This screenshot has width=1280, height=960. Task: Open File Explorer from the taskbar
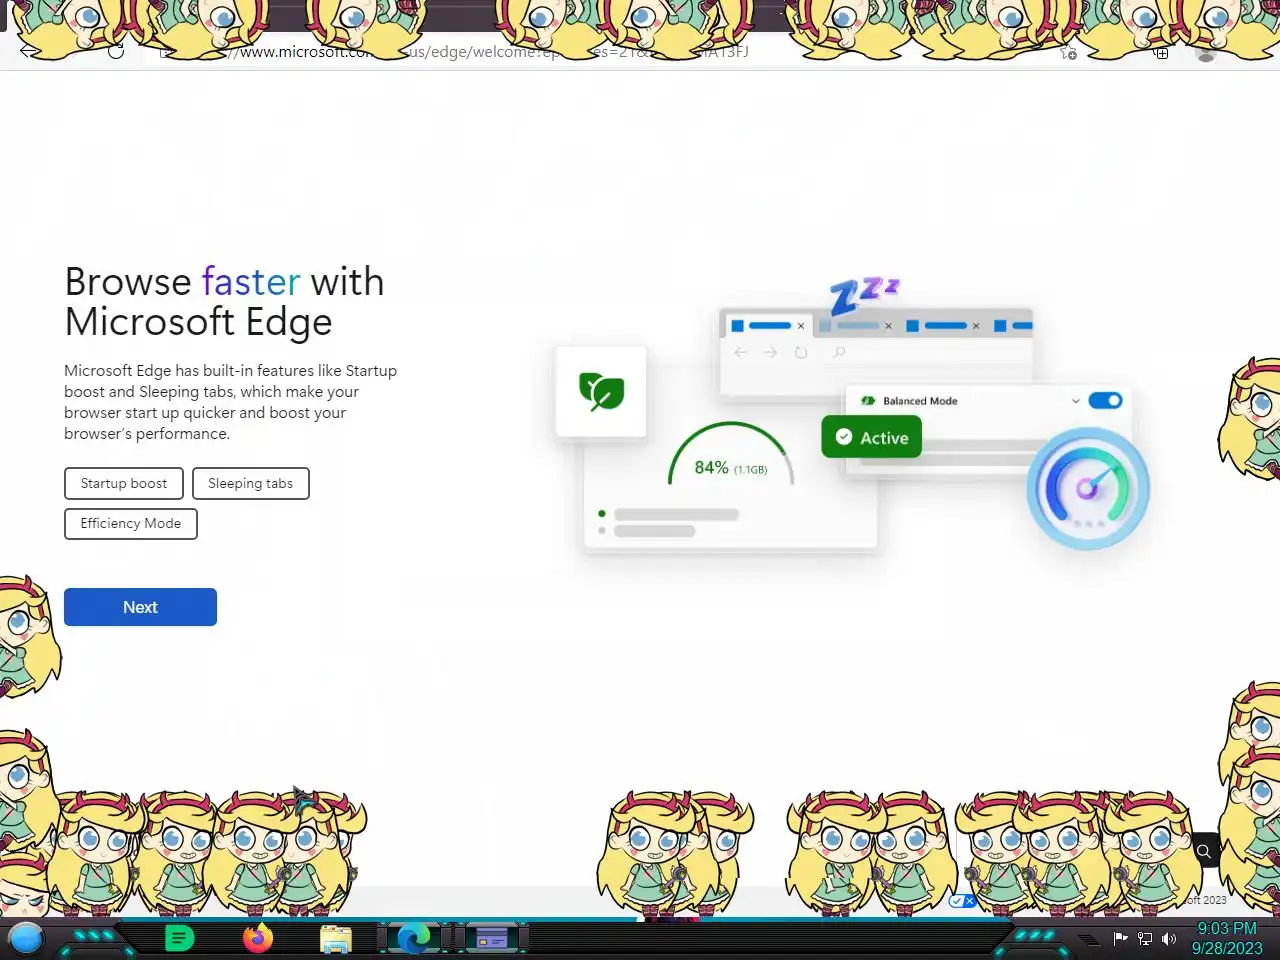pyautogui.click(x=336, y=938)
